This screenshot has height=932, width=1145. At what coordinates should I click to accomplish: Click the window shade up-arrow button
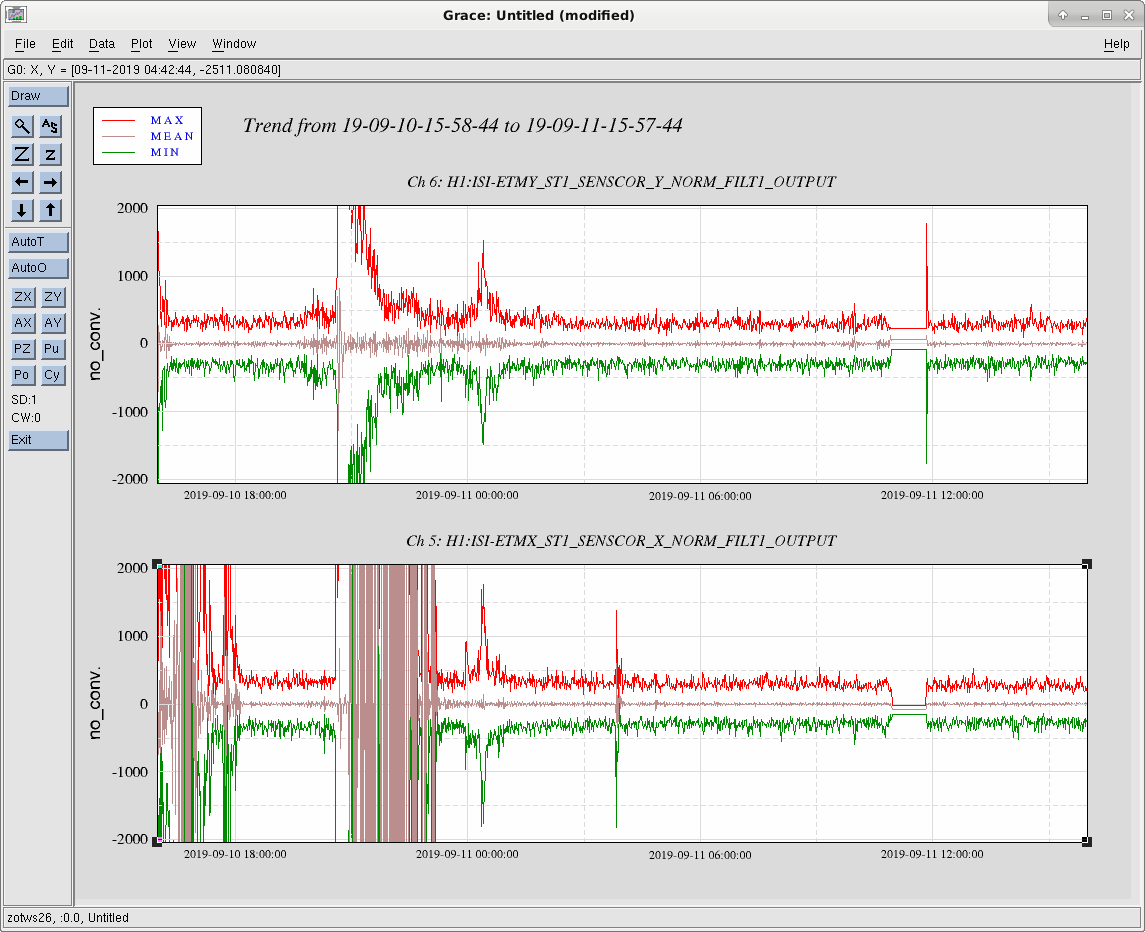tap(1062, 15)
